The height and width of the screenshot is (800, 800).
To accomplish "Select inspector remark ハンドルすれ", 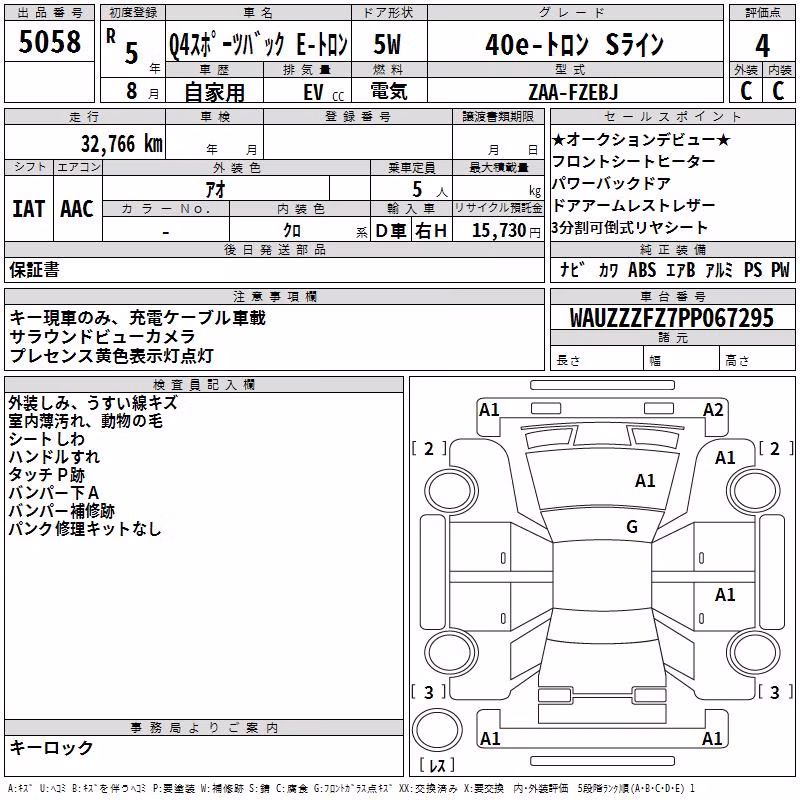I will pyautogui.click(x=54, y=456).
